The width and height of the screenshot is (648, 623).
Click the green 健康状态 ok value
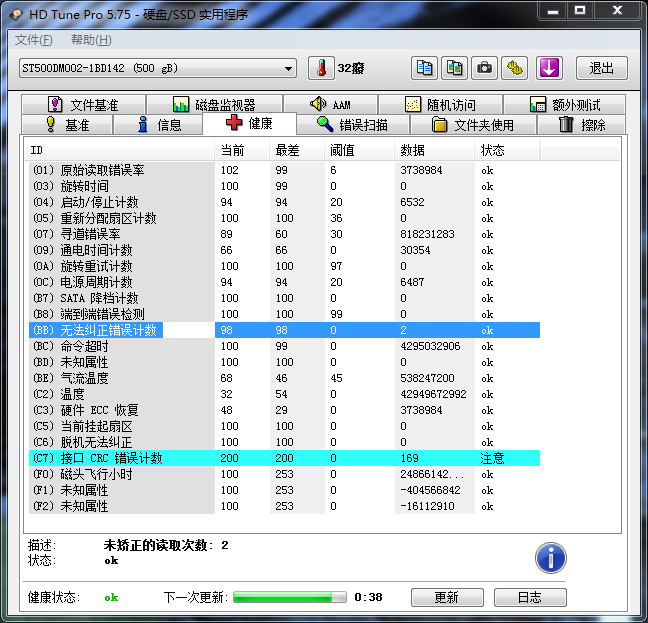point(111,597)
